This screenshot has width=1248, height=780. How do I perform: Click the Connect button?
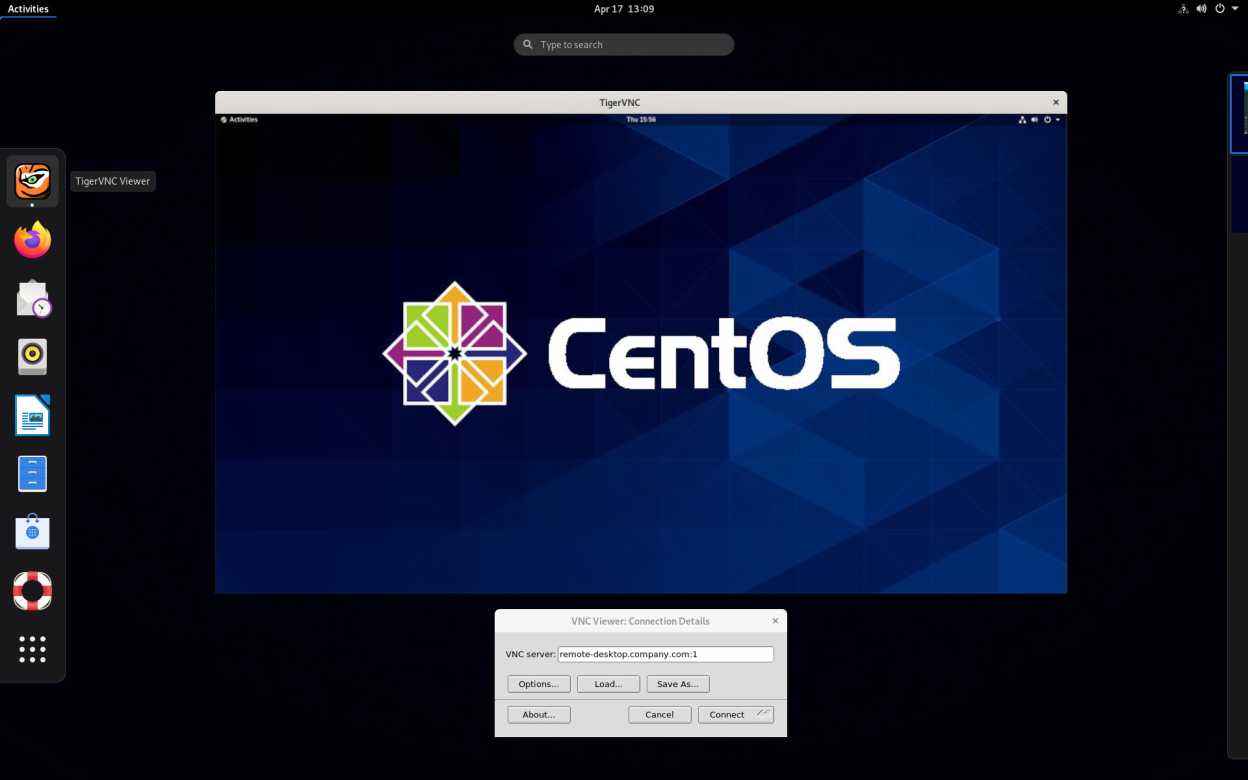pyautogui.click(x=735, y=715)
